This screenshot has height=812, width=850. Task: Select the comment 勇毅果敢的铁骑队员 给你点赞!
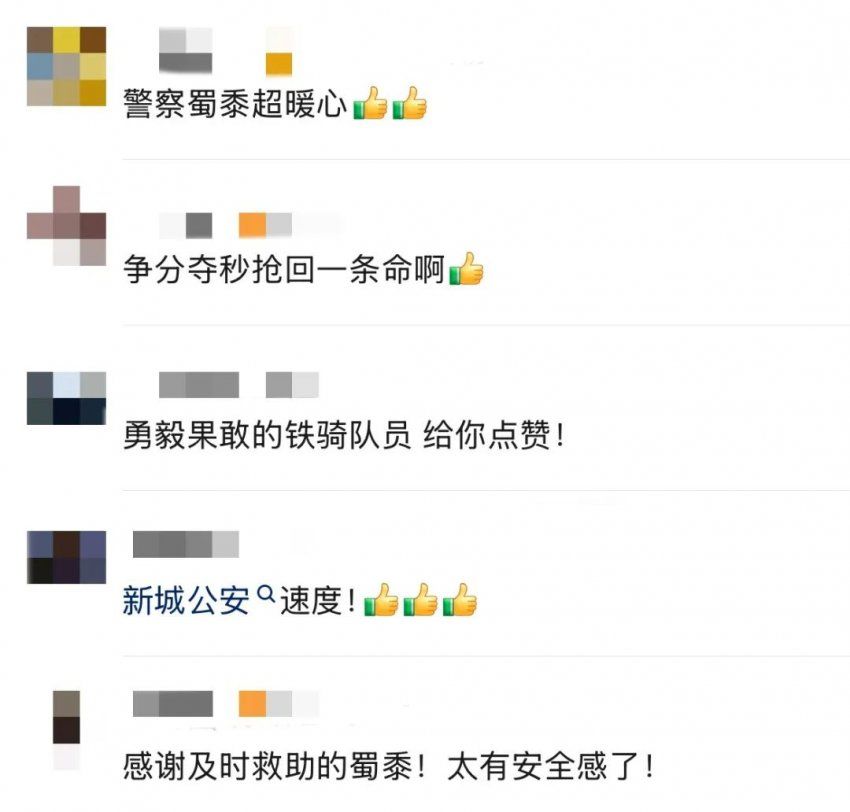tap(344, 435)
